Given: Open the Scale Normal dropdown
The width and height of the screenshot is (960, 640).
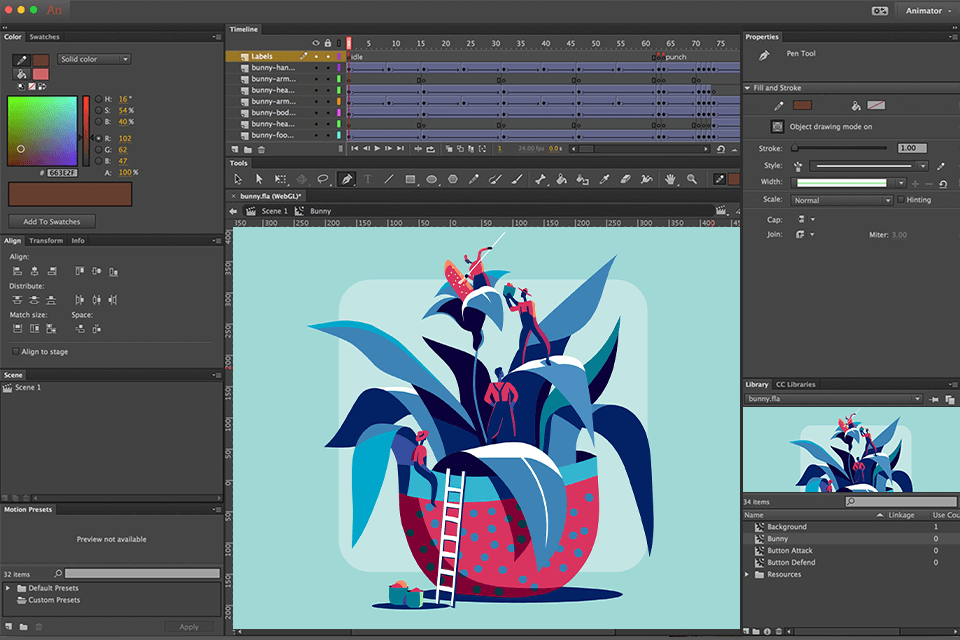Looking at the screenshot, I should 842,200.
